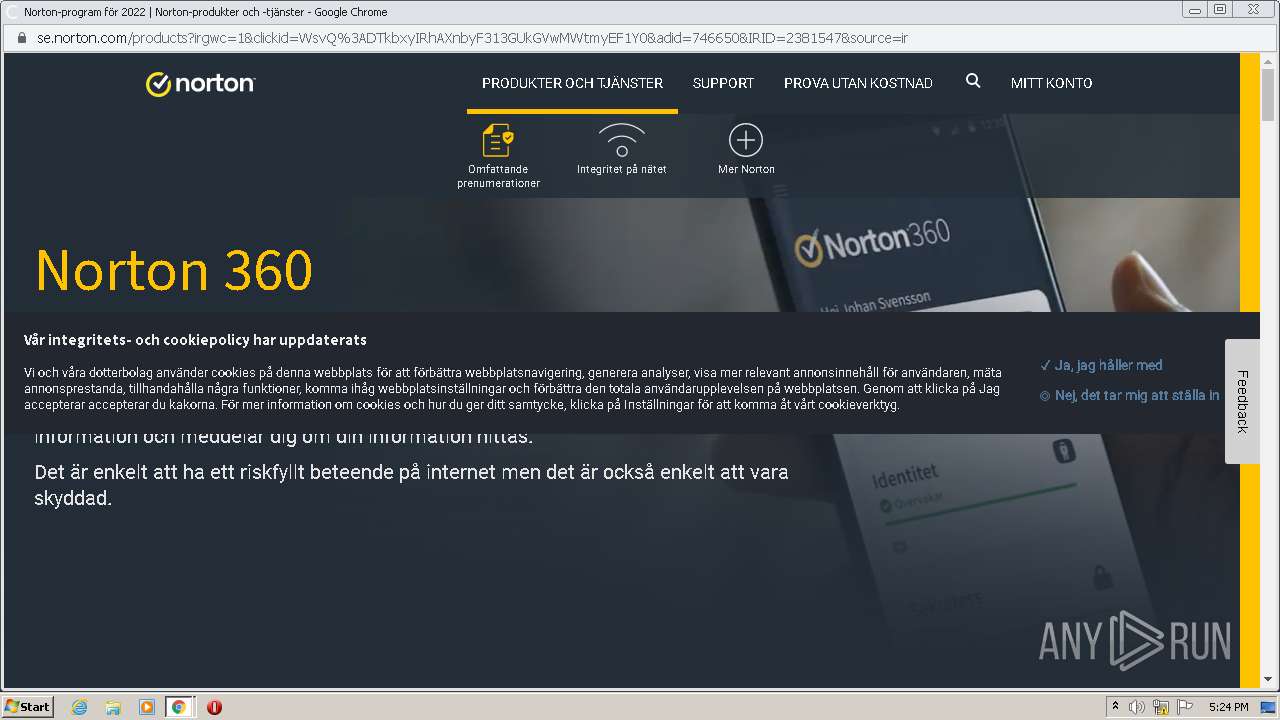Click the Chrome window title text
The image size is (1280, 720).
[206, 11]
